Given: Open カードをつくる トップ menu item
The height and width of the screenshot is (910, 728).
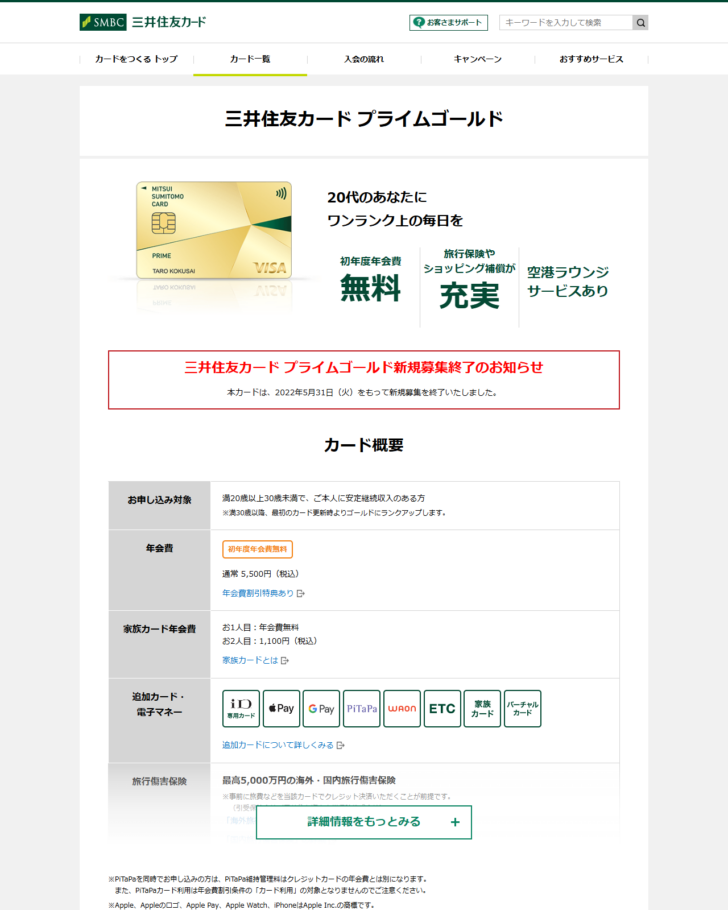Looking at the screenshot, I should (x=136, y=59).
